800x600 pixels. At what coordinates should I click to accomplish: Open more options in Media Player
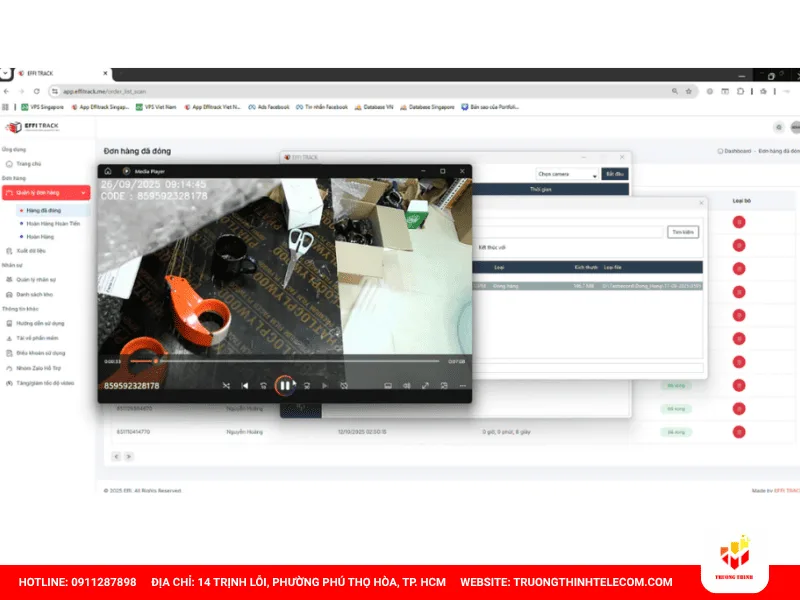462,386
